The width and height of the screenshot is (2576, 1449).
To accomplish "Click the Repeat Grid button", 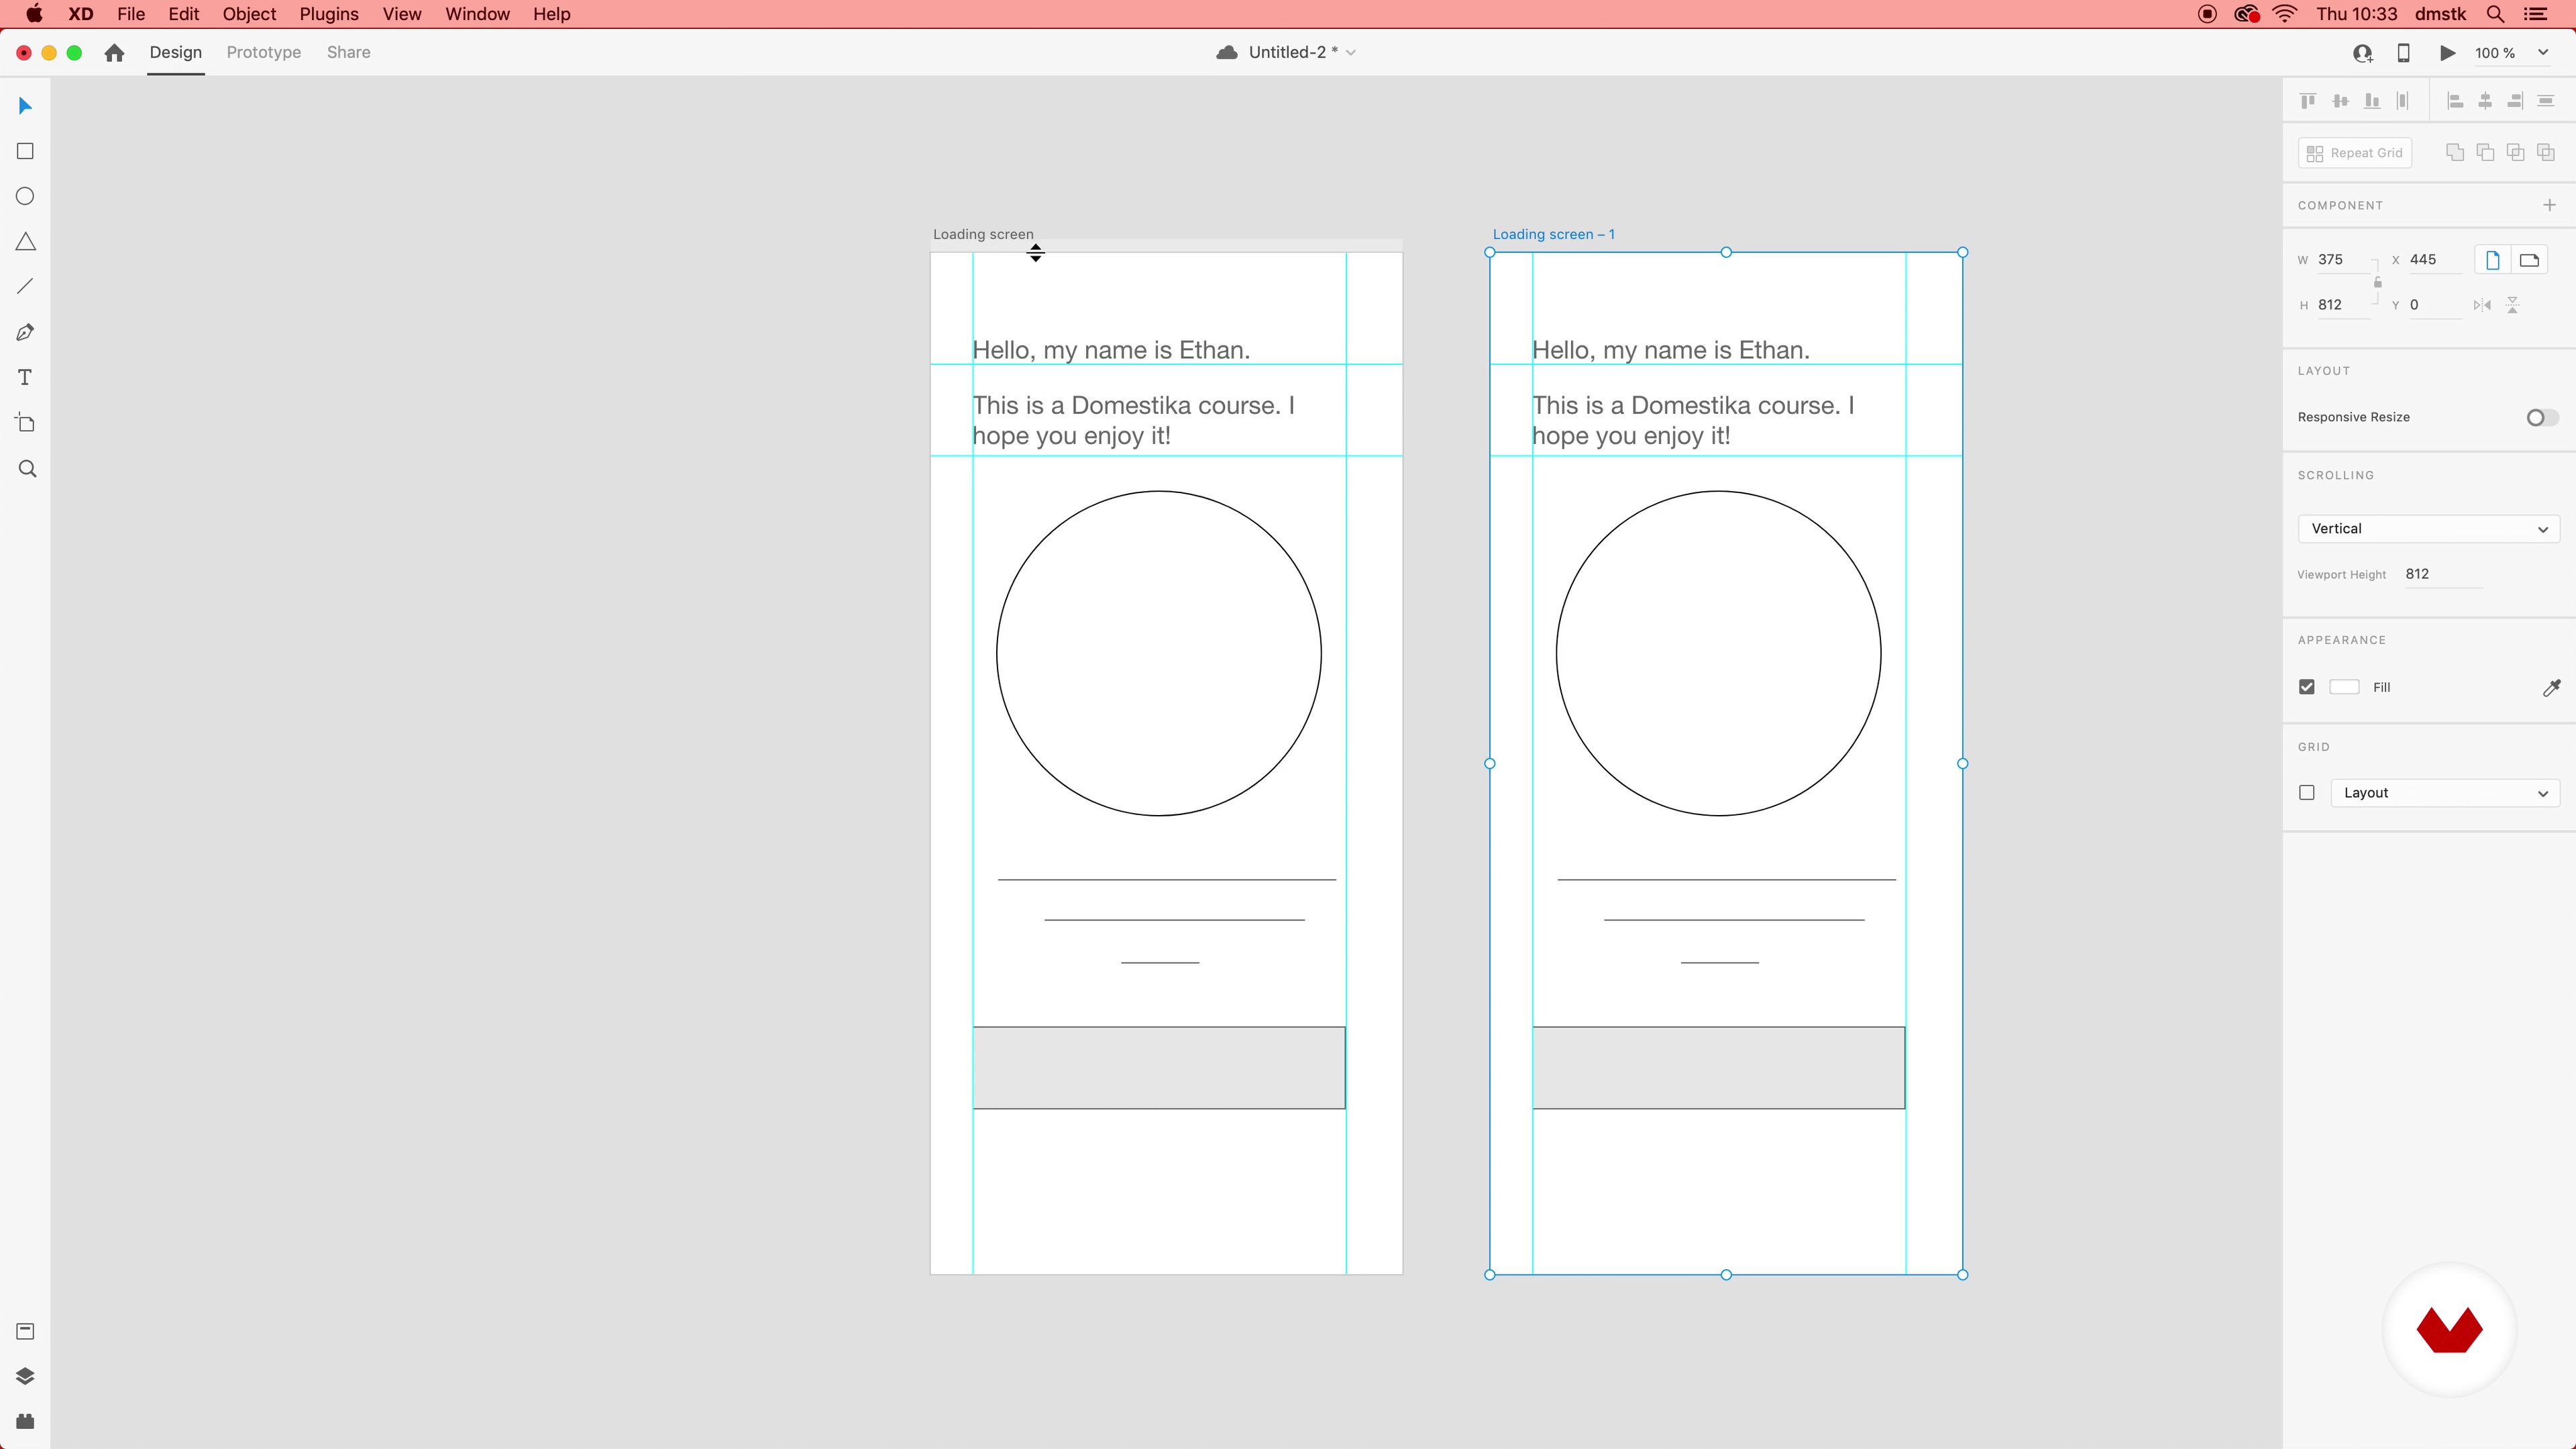I will tap(2355, 153).
